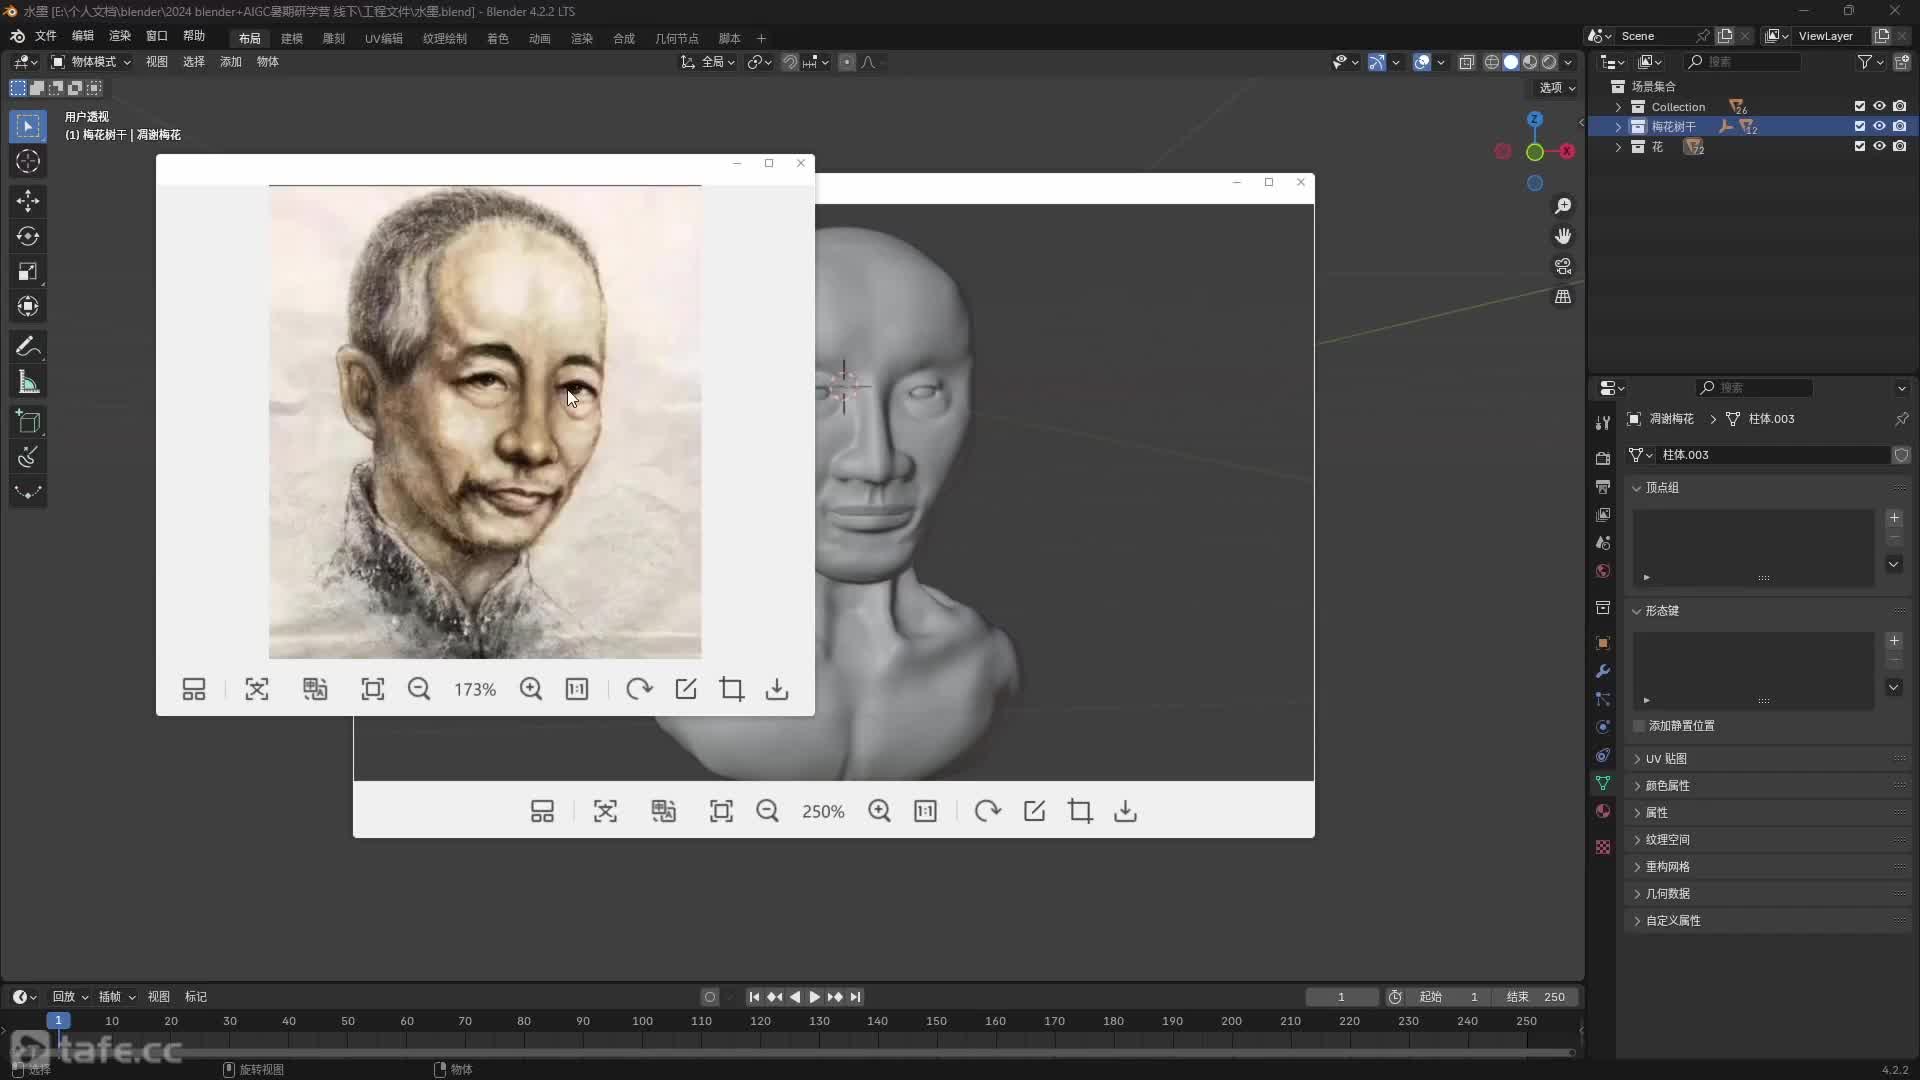Click the 结束 250 end frame field
Viewport: 1920px width, 1080px height.
pyautogui.click(x=1536, y=997)
